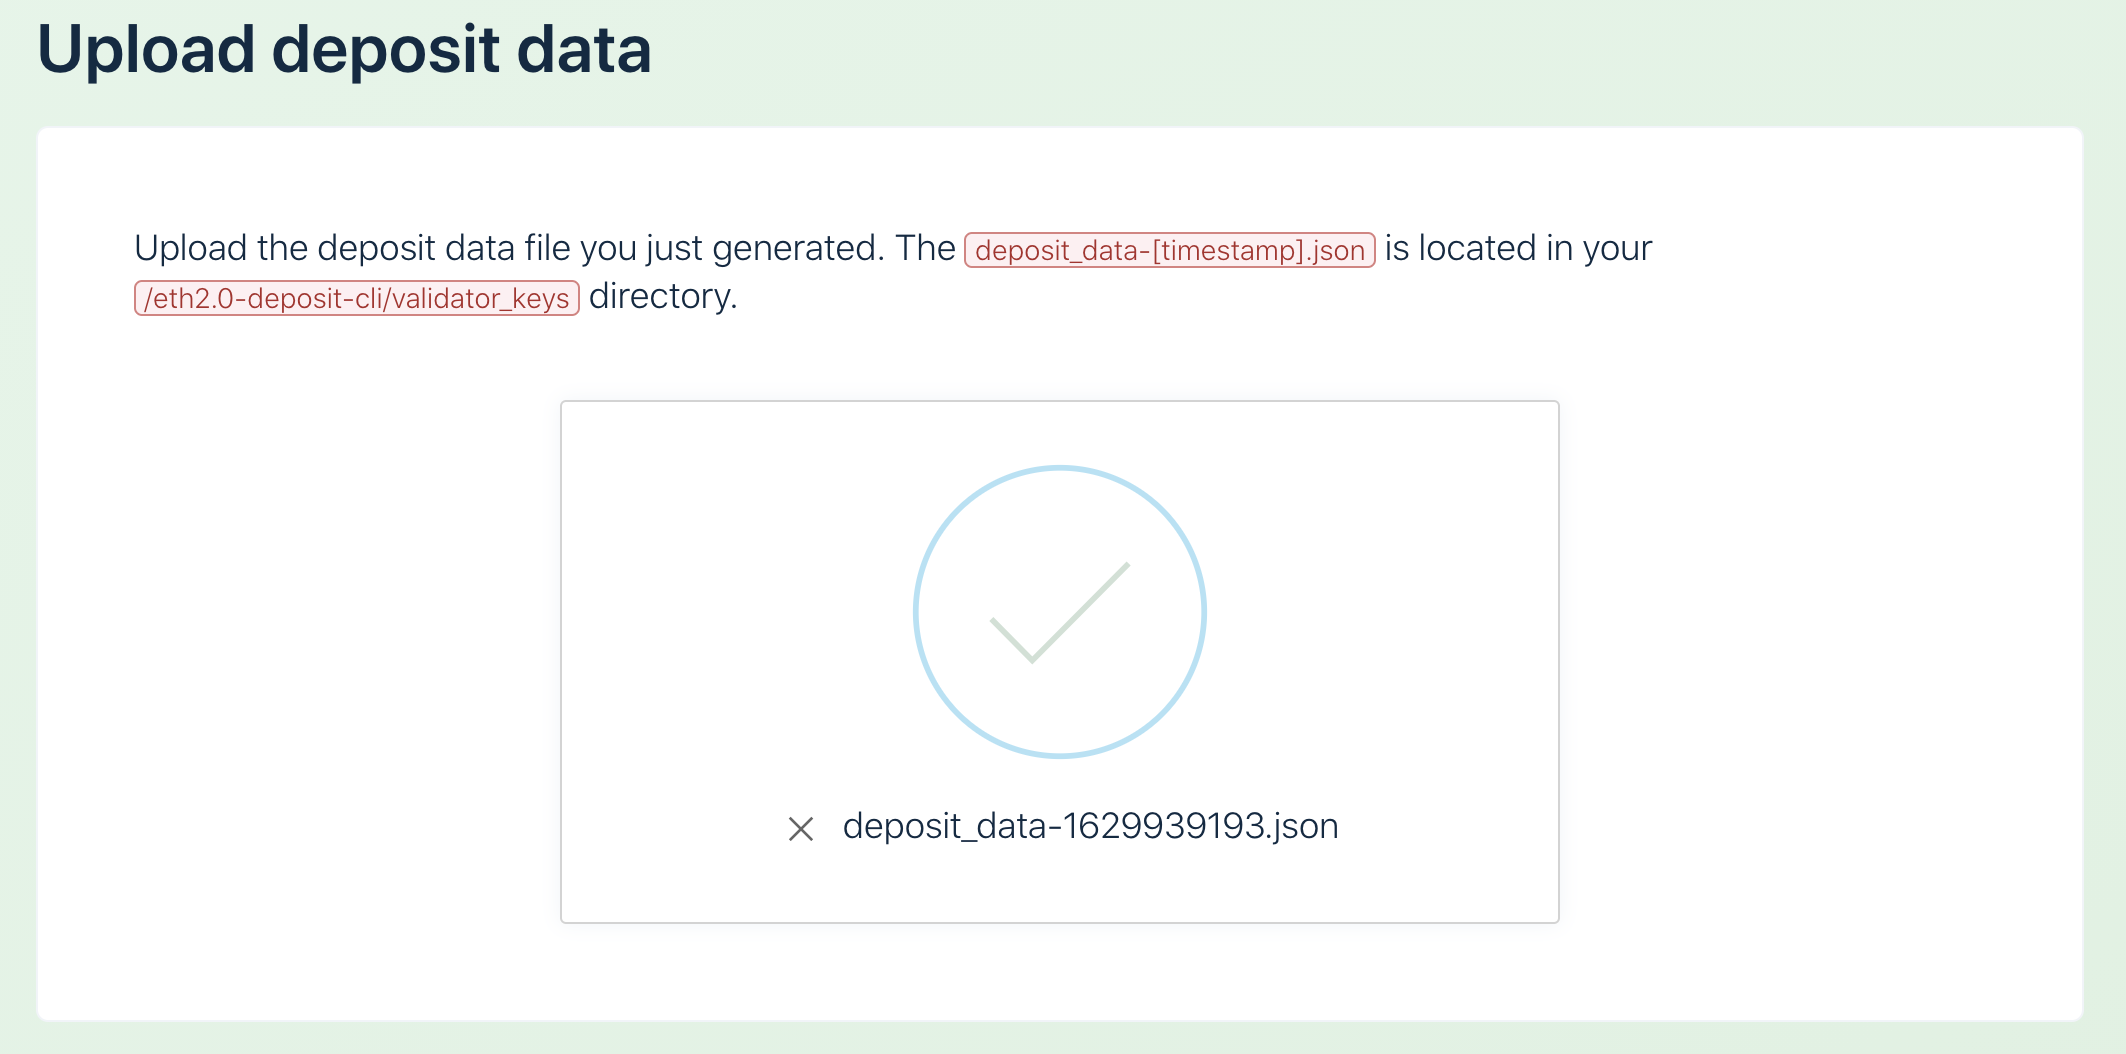This screenshot has width=2126, height=1054.
Task: Select the deposit_data-1629939193.json file name
Action: tap(1090, 827)
